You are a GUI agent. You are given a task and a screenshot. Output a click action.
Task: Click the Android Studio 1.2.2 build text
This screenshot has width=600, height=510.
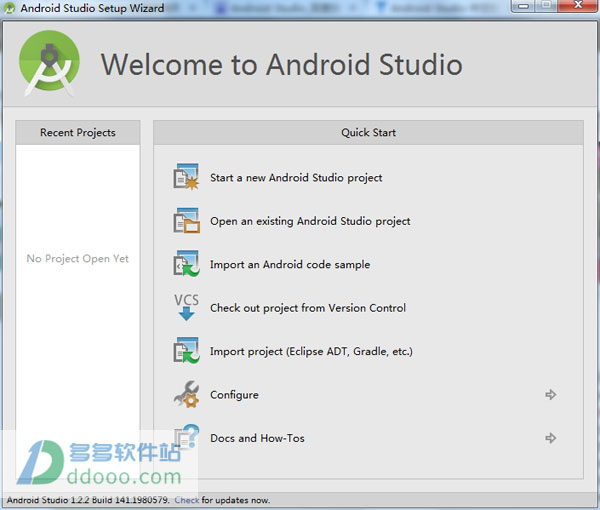click(88, 500)
